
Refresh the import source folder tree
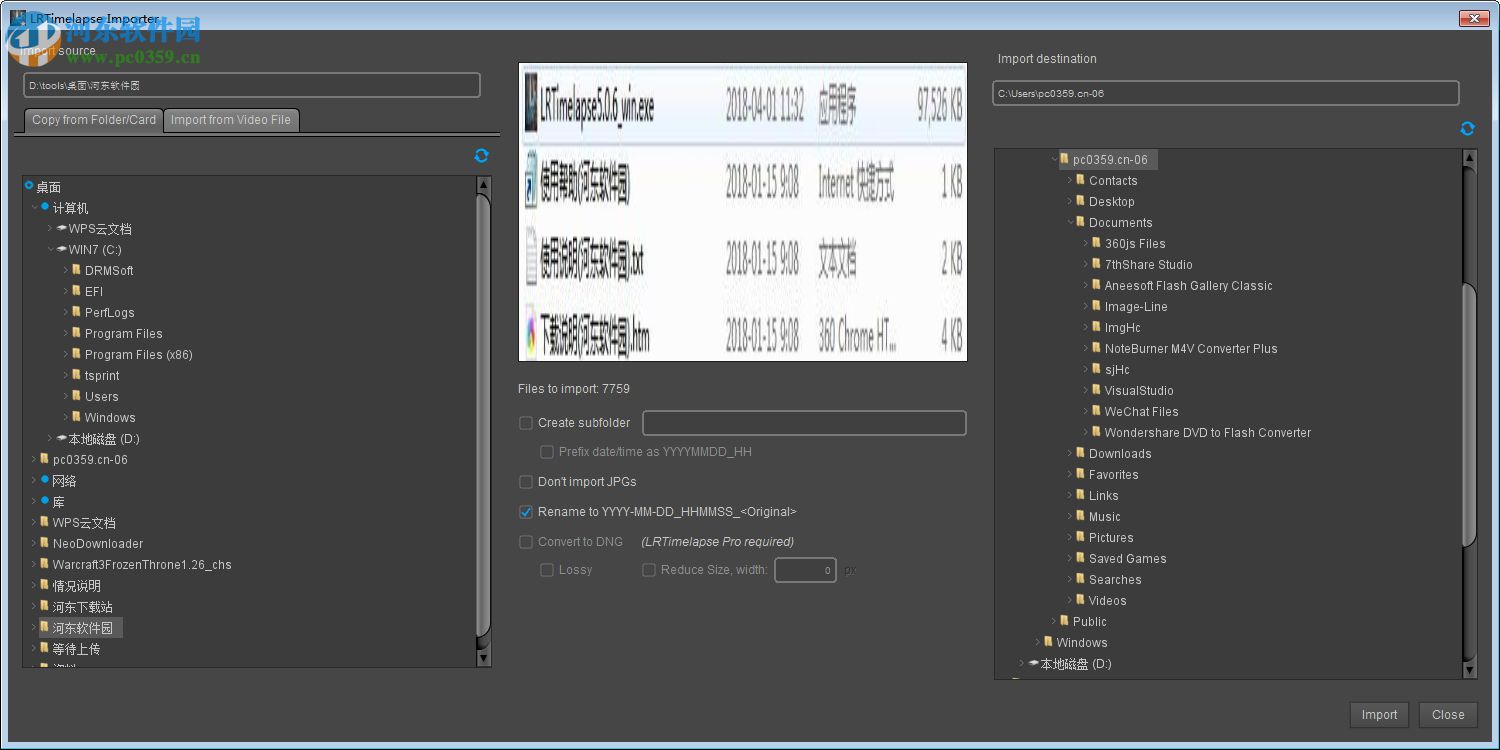pyautogui.click(x=481, y=156)
